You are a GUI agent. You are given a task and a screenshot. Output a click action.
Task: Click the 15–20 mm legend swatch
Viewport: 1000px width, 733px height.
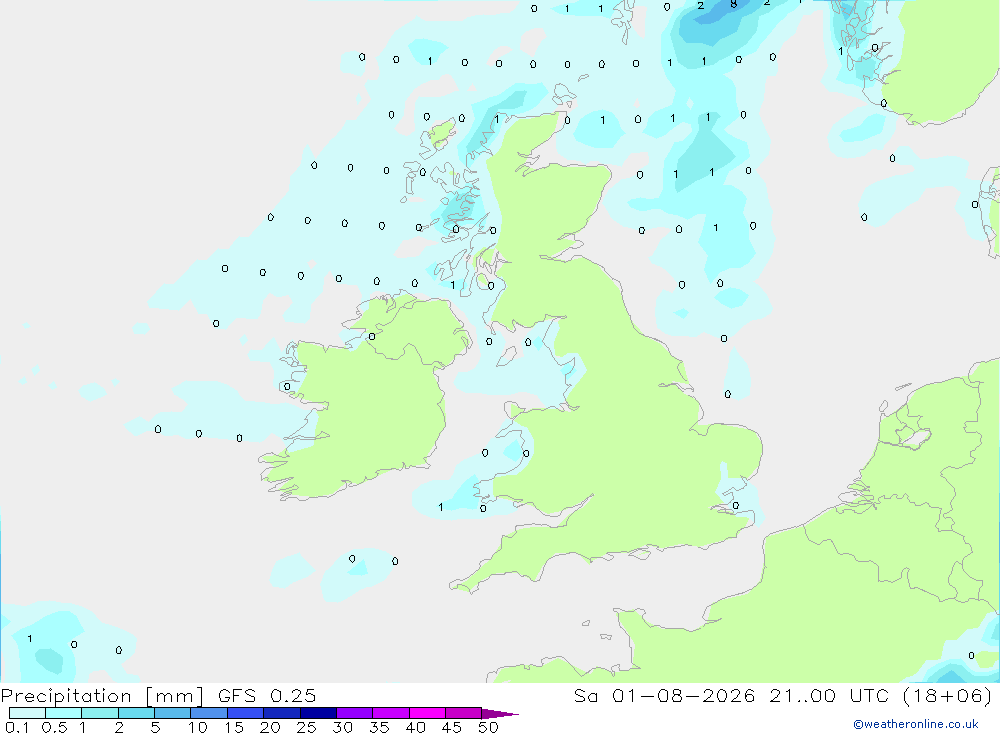tap(246, 713)
